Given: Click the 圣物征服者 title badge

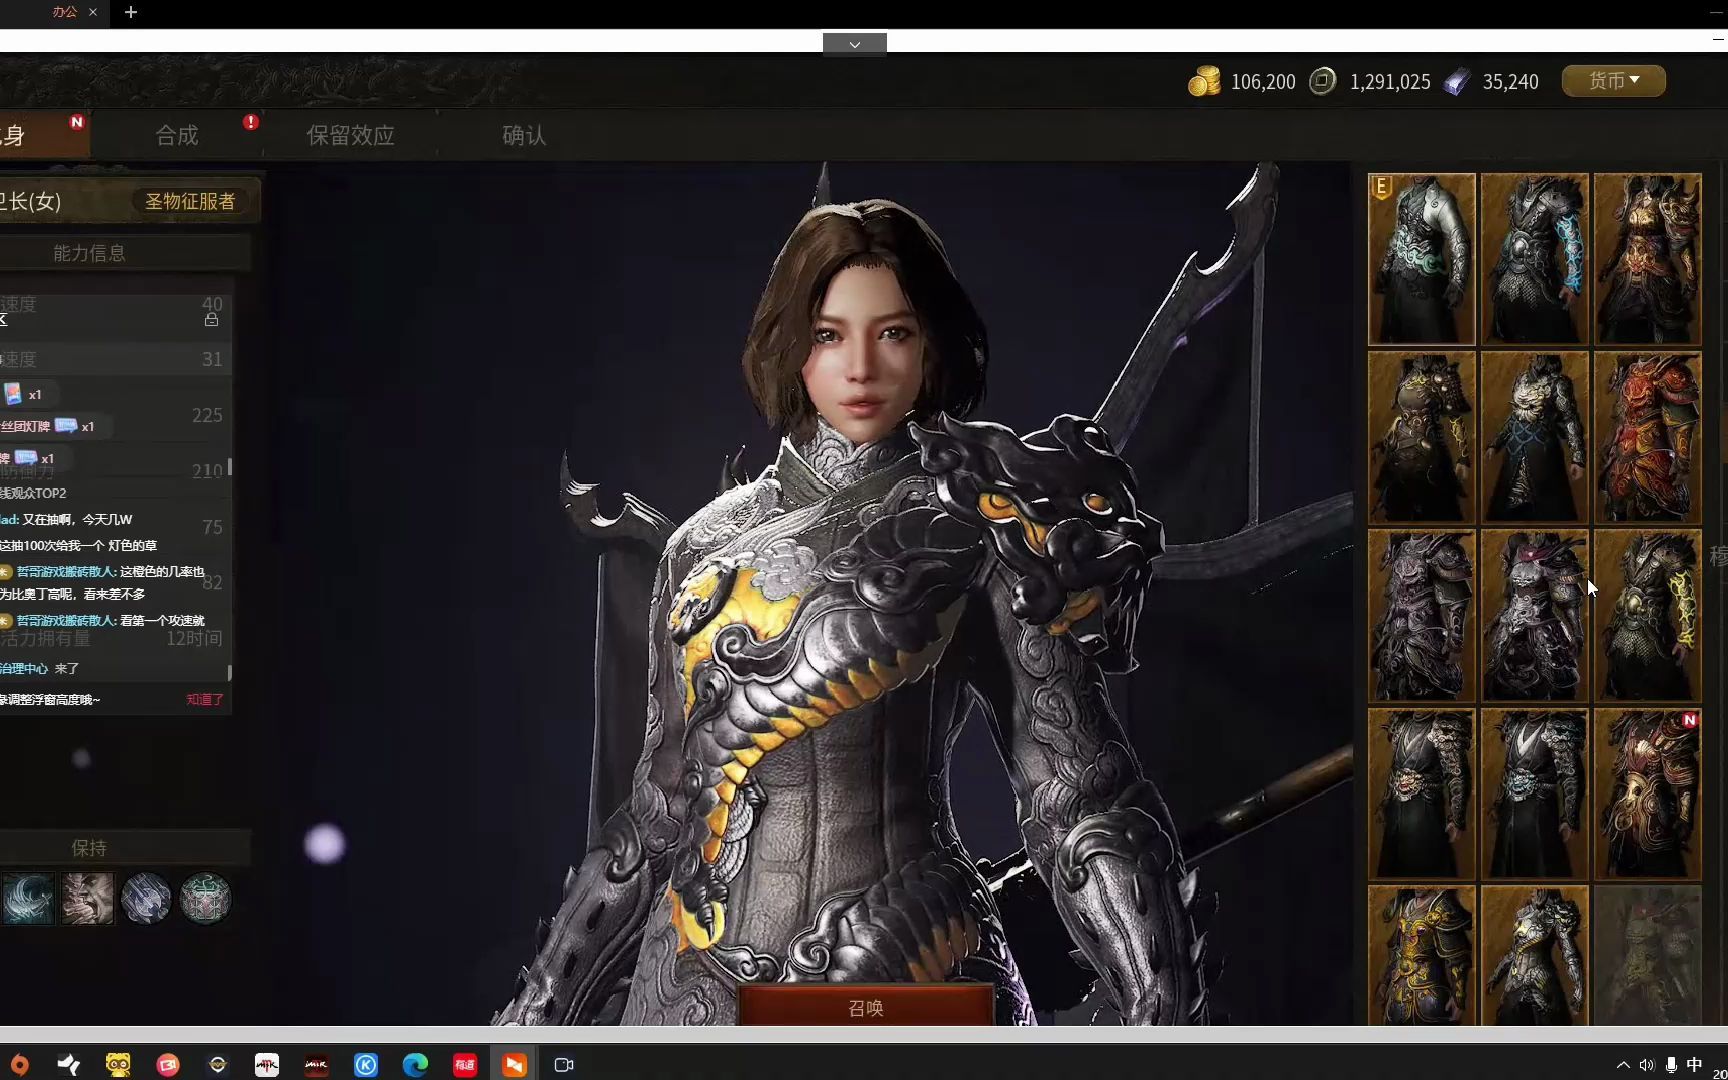Looking at the screenshot, I should click(190, 201).
